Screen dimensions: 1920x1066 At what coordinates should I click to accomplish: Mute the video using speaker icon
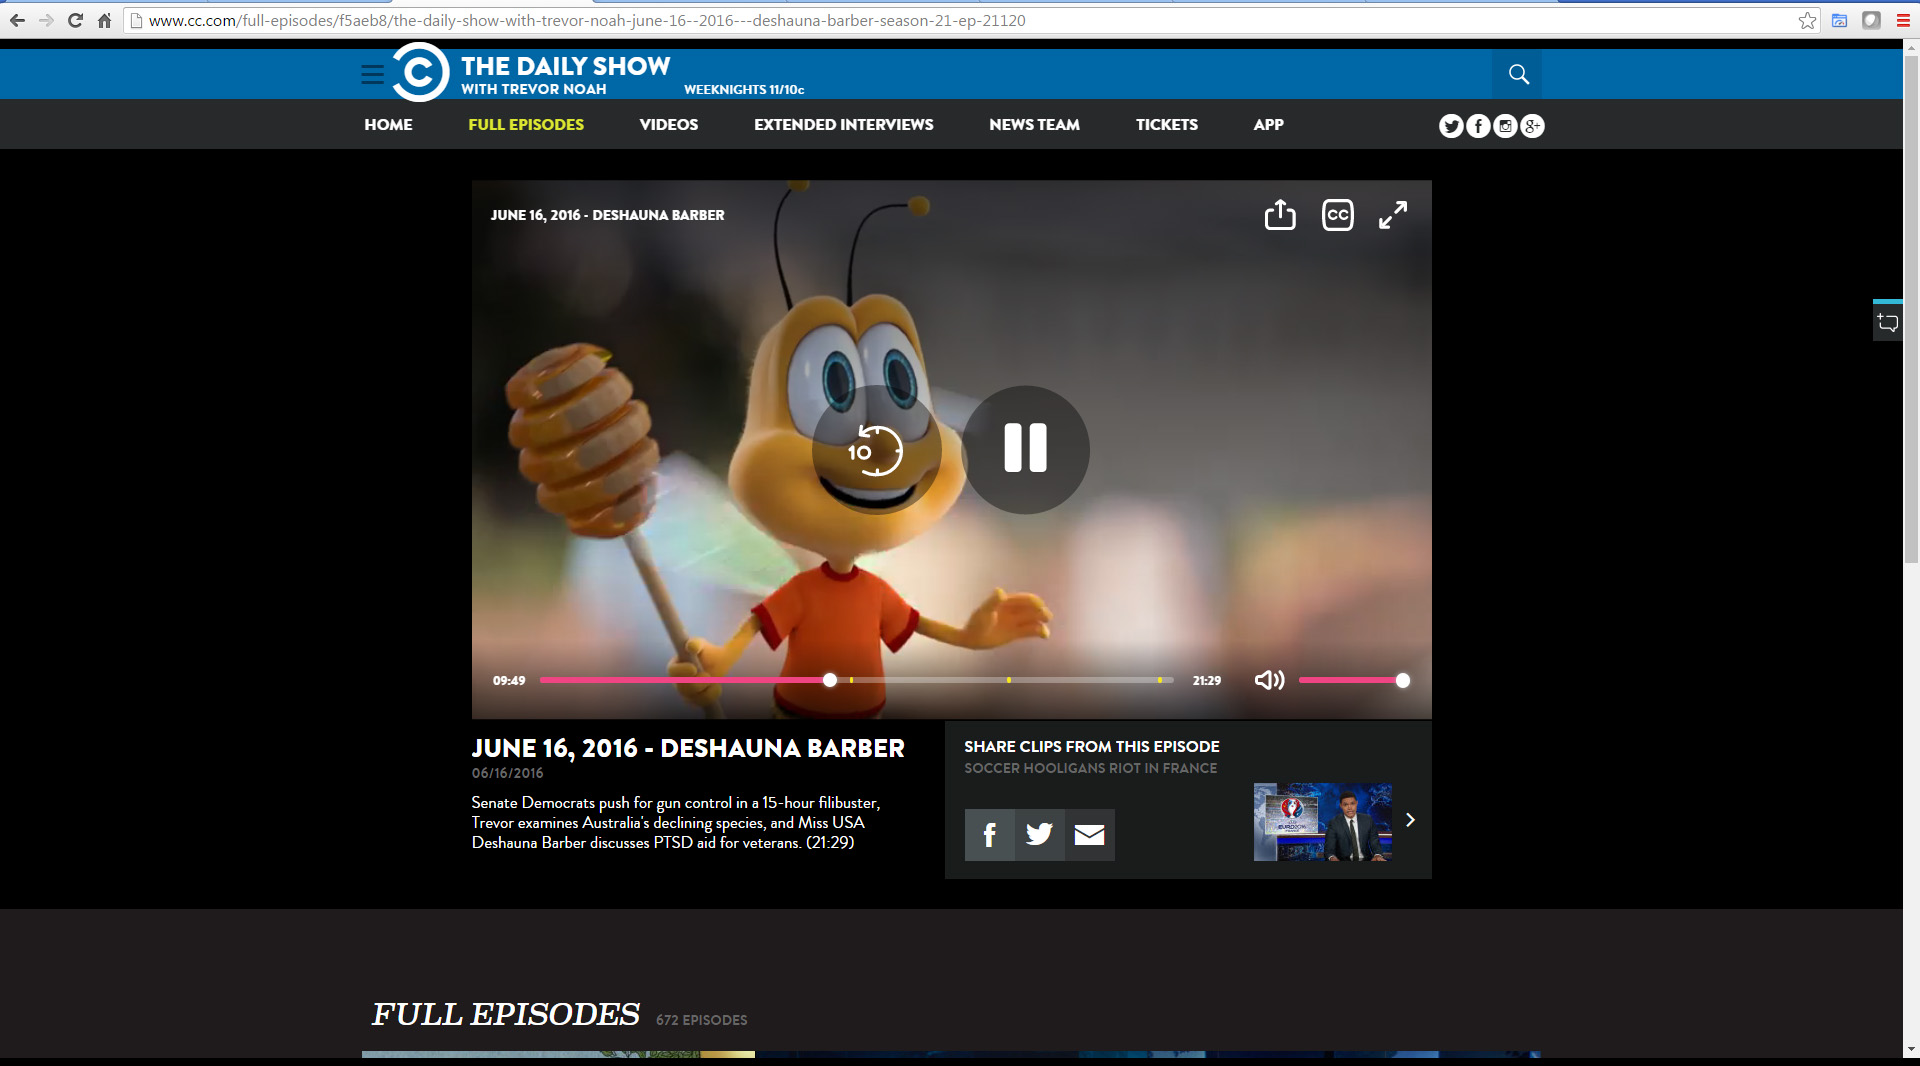tap(1270, 680)
